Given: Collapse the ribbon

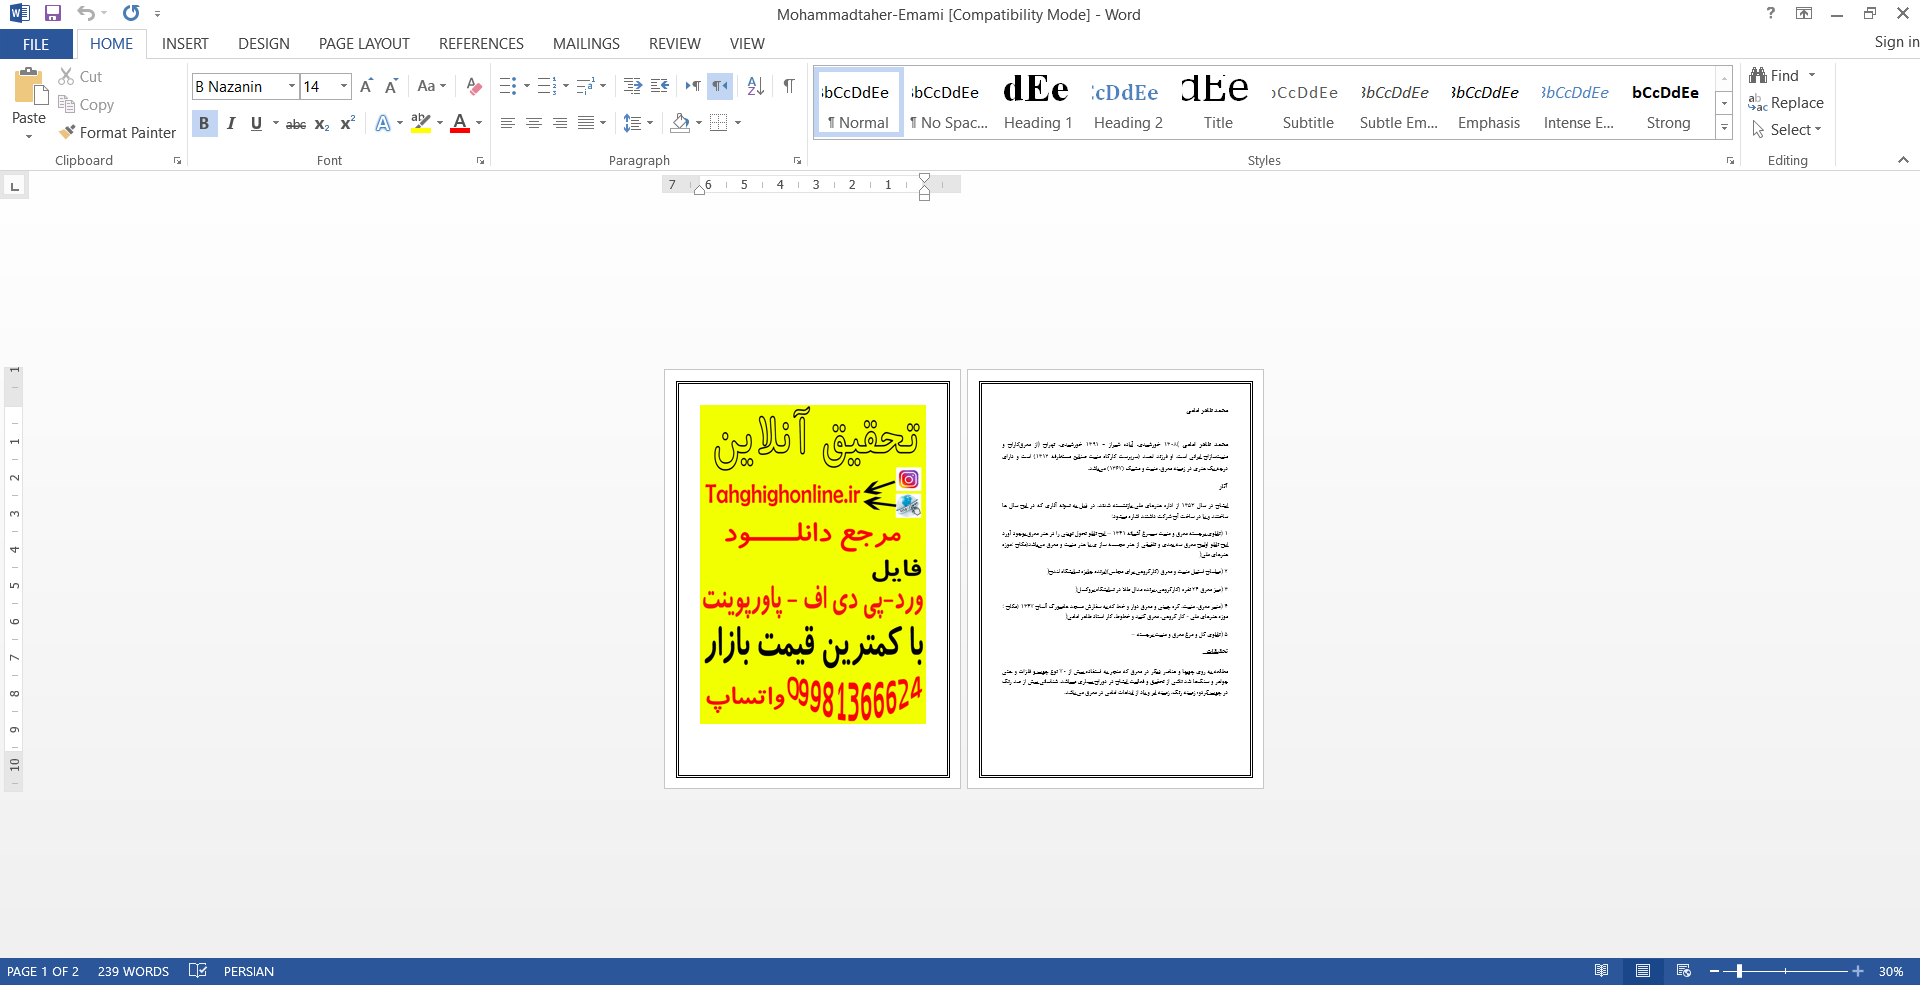Looking at the screenshot, I should pyautogui.click(x=1903, y=160).
